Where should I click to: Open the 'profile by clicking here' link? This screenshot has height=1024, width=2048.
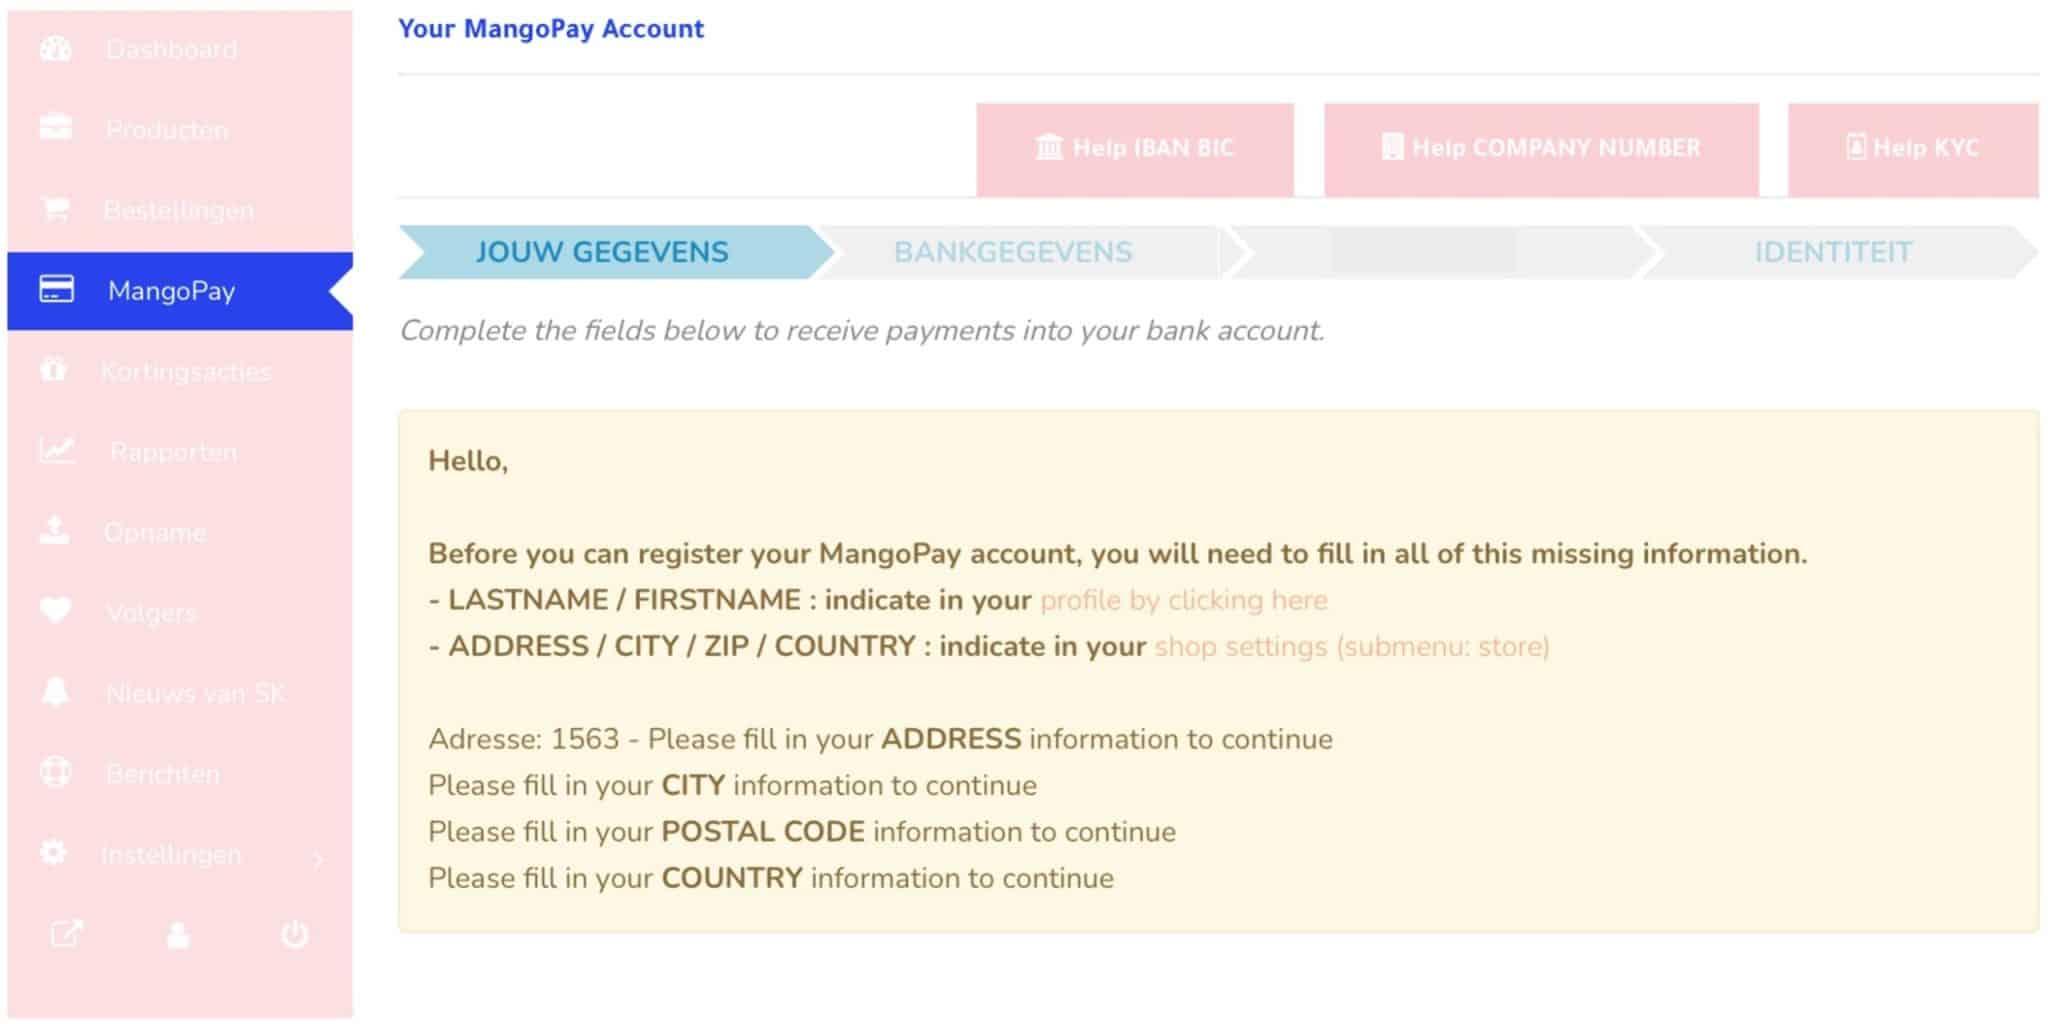point(1184,600)
